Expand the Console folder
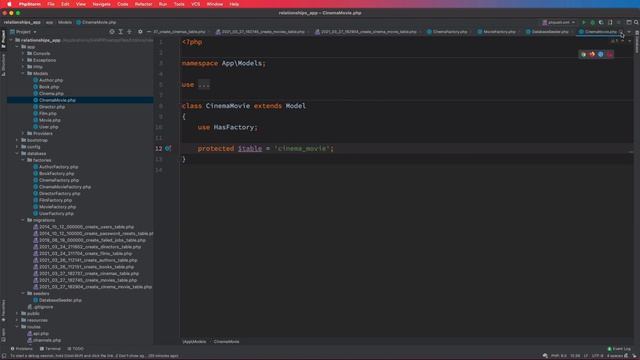Image resolution: width=640 pixels, height=360 pixels. click(x=23, y=53)
